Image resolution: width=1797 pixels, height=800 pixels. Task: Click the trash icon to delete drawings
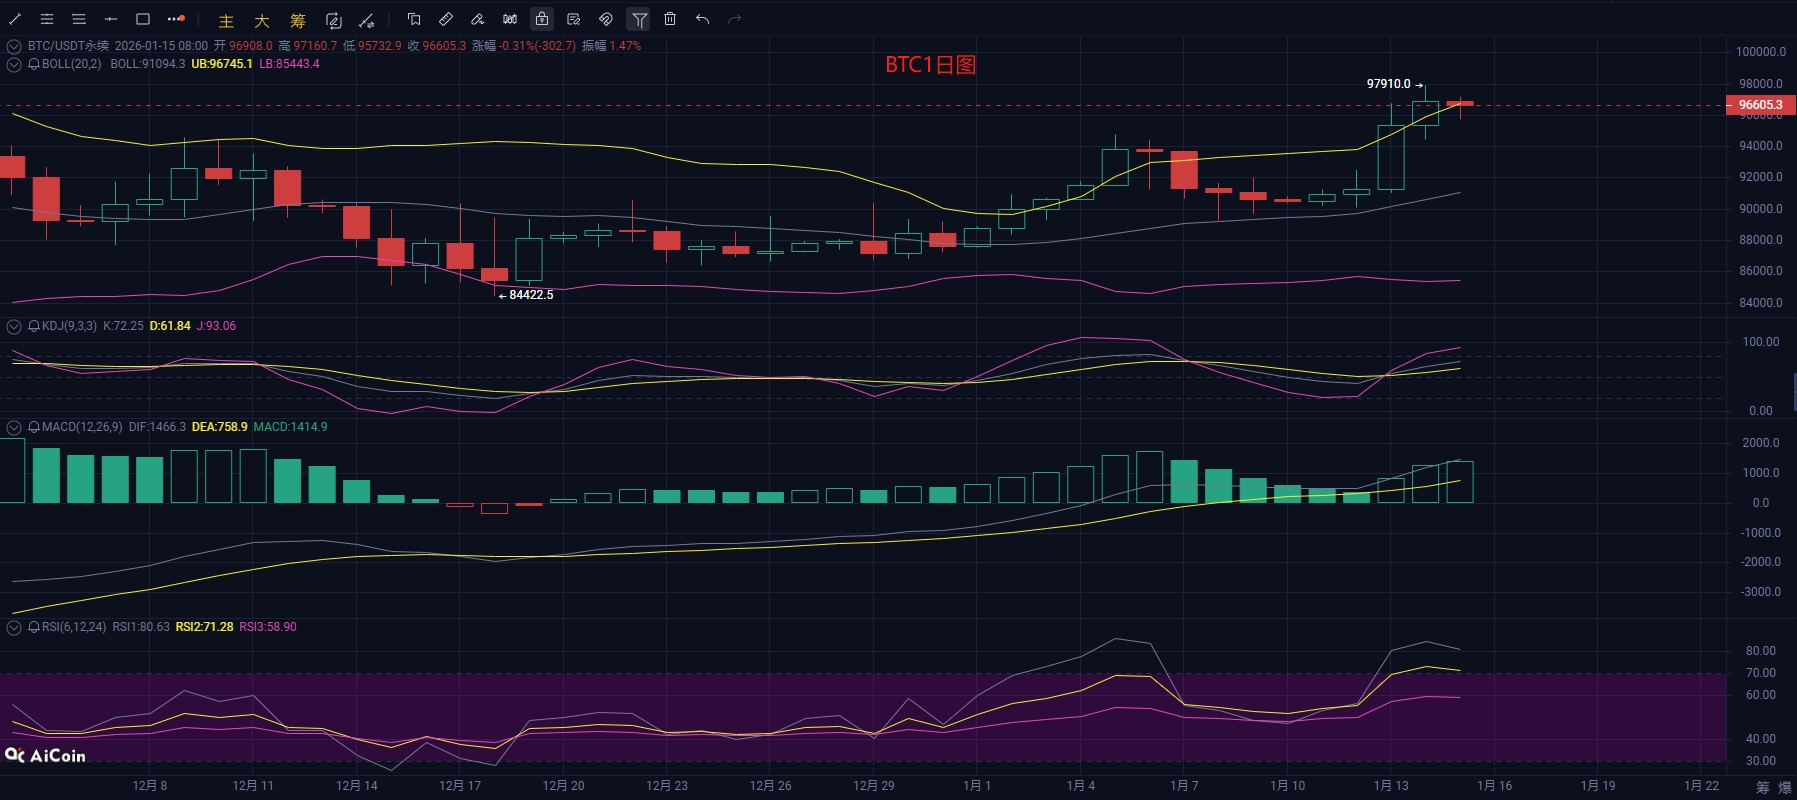(x=670, y=19)
